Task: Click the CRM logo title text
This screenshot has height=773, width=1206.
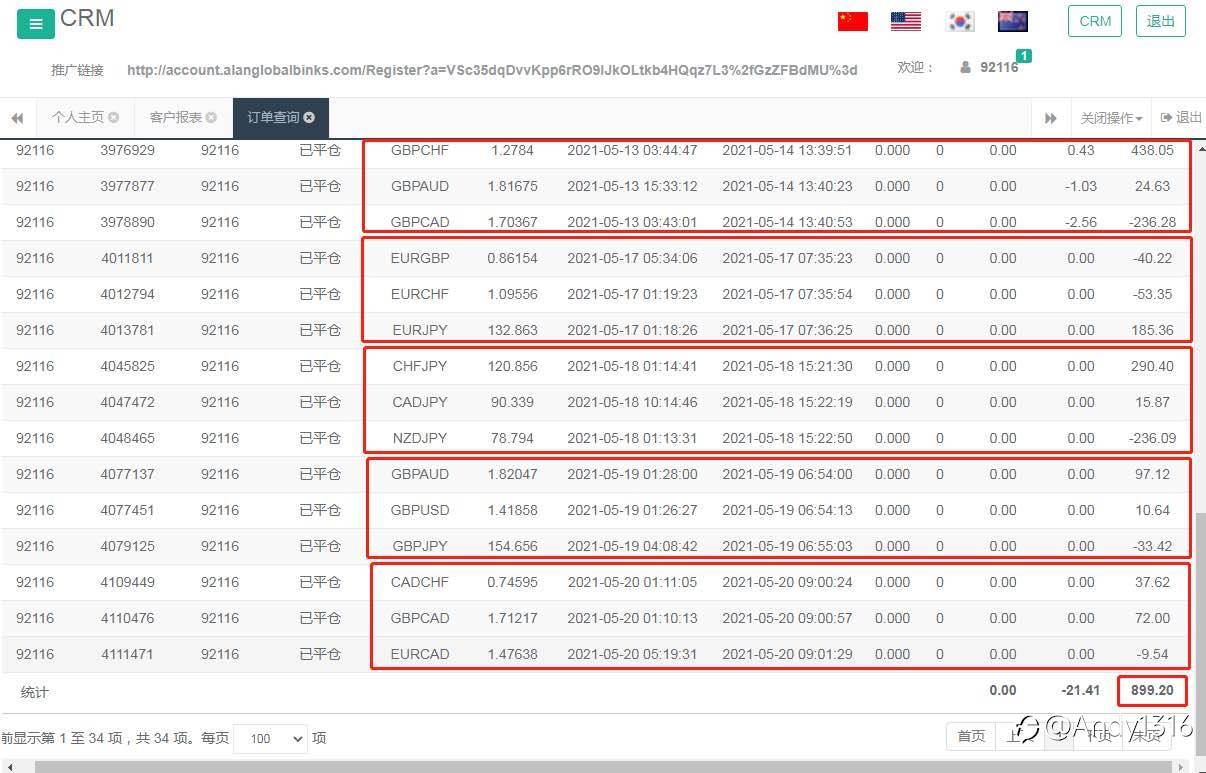Action: (x=88, y=18)
